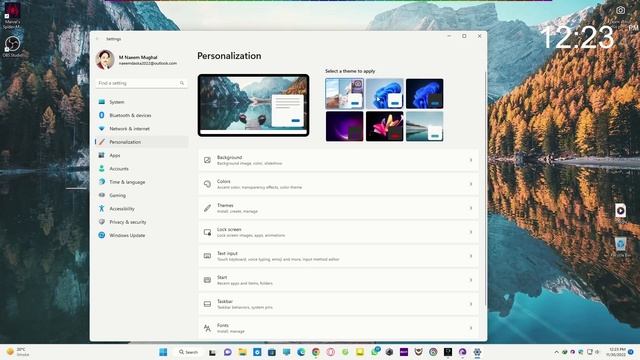Click the Find a setting search box
640x360 pixels.
click(x=141, y=83)
